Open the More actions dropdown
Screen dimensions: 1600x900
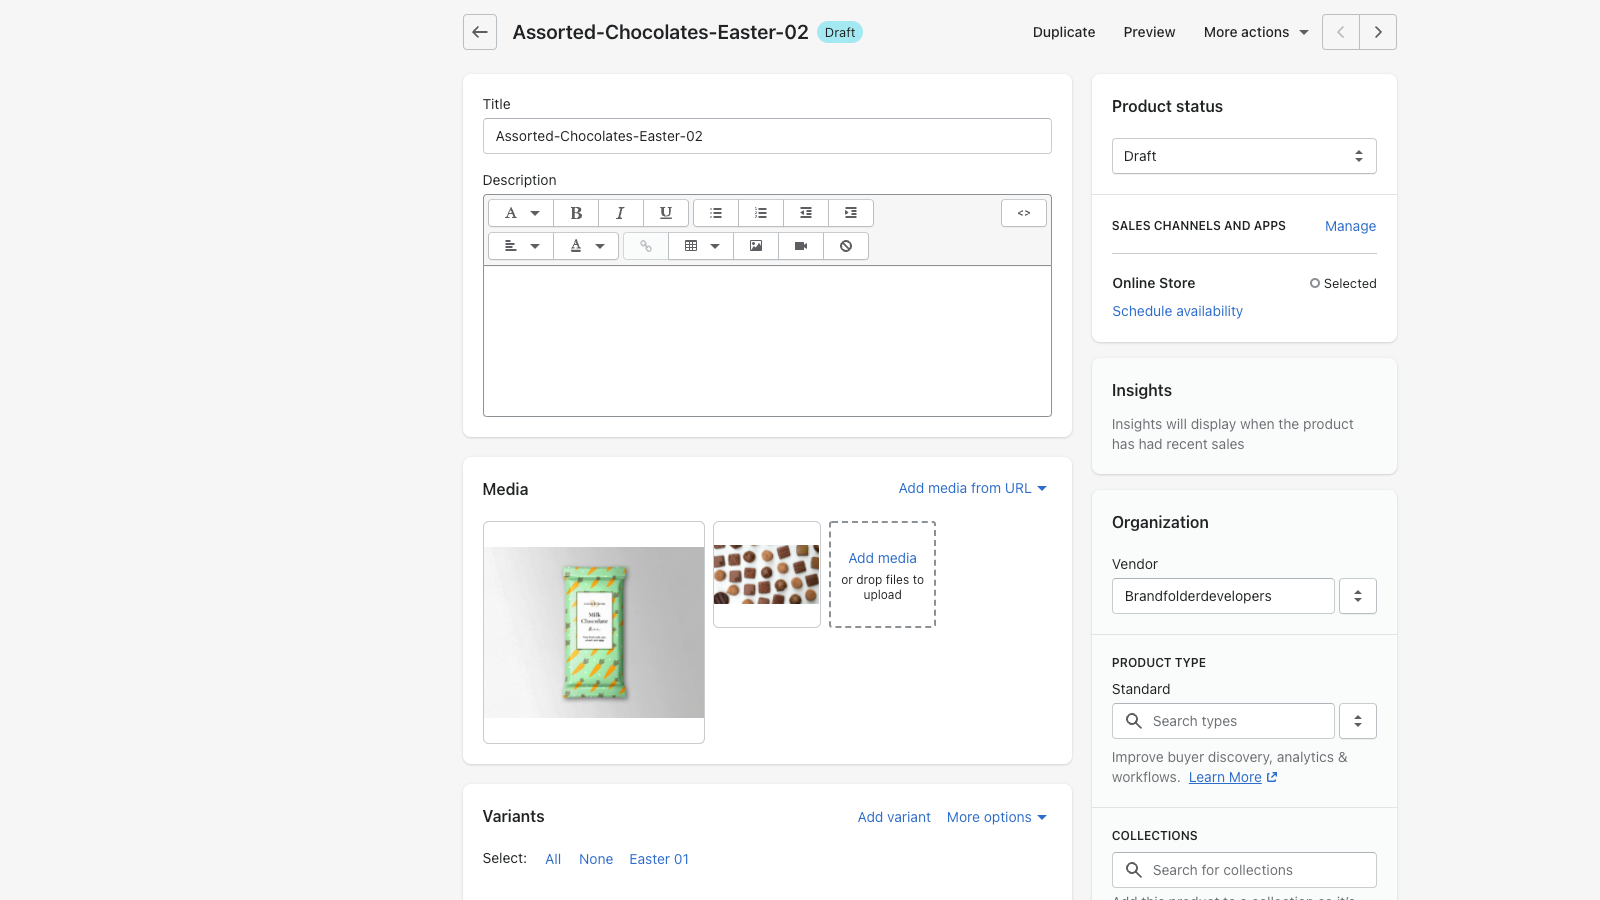[1256, 32]
